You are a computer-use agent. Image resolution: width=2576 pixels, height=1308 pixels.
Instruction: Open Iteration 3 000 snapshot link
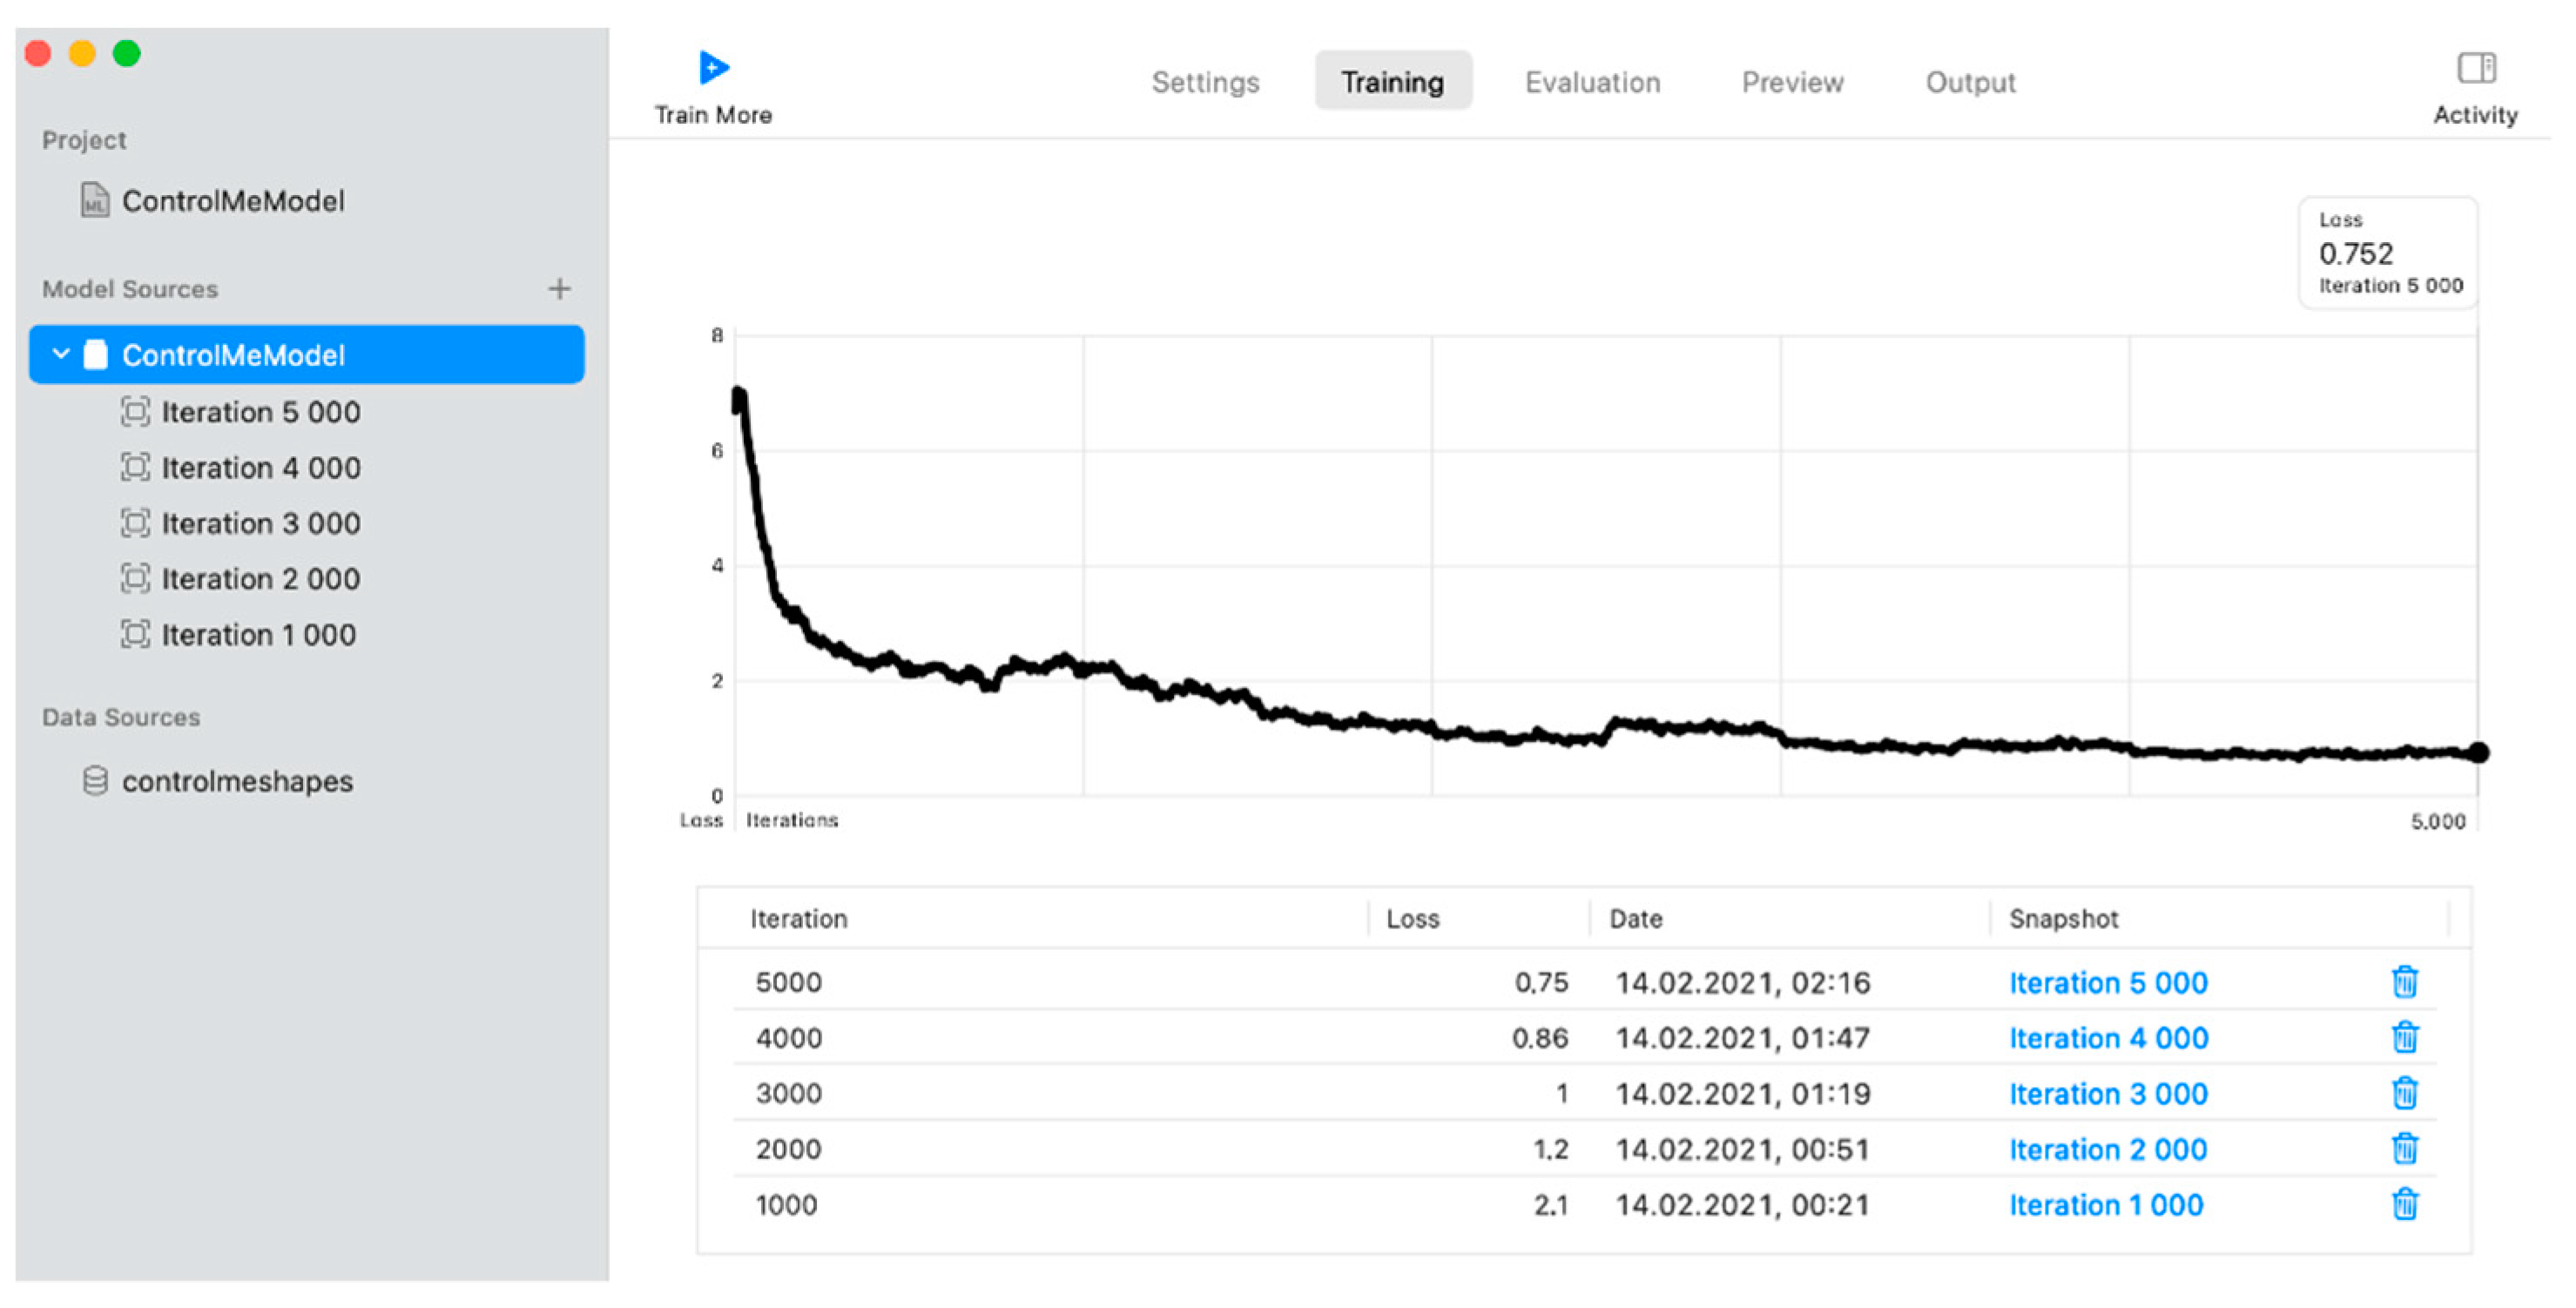[x=2107, y=1094]
